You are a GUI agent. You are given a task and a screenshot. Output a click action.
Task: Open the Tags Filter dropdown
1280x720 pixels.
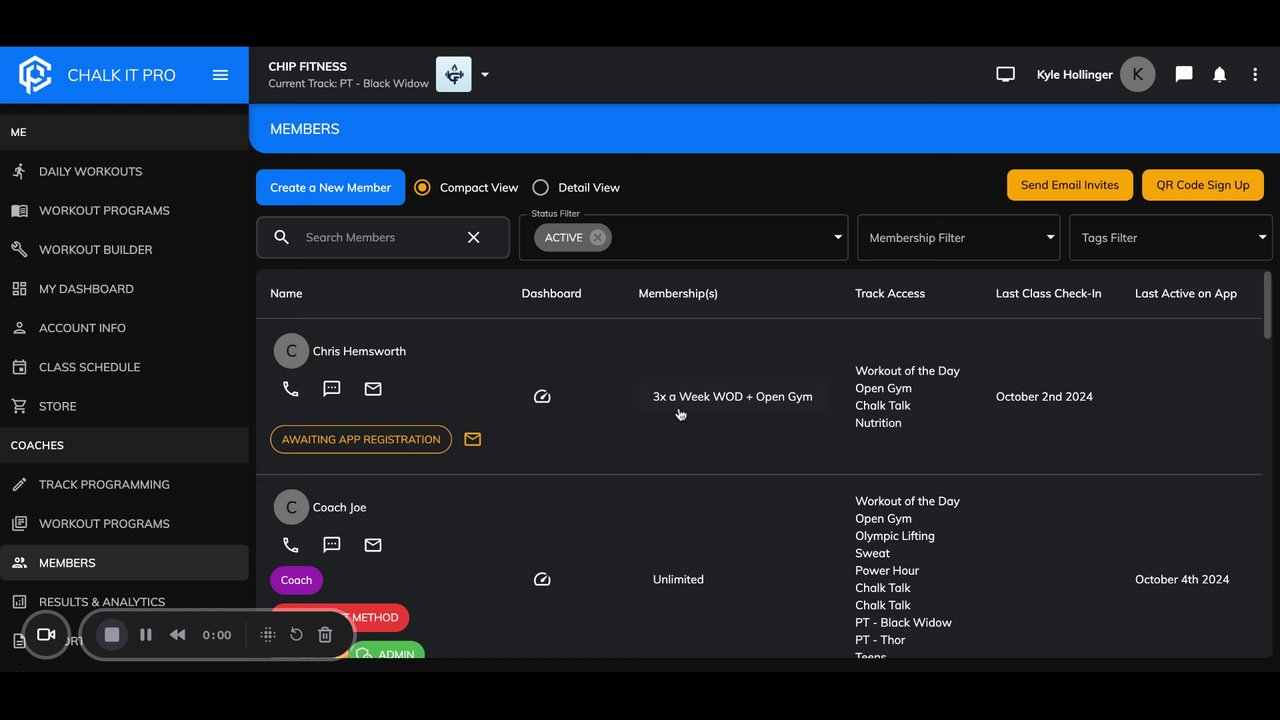[x=1170, y=238]
